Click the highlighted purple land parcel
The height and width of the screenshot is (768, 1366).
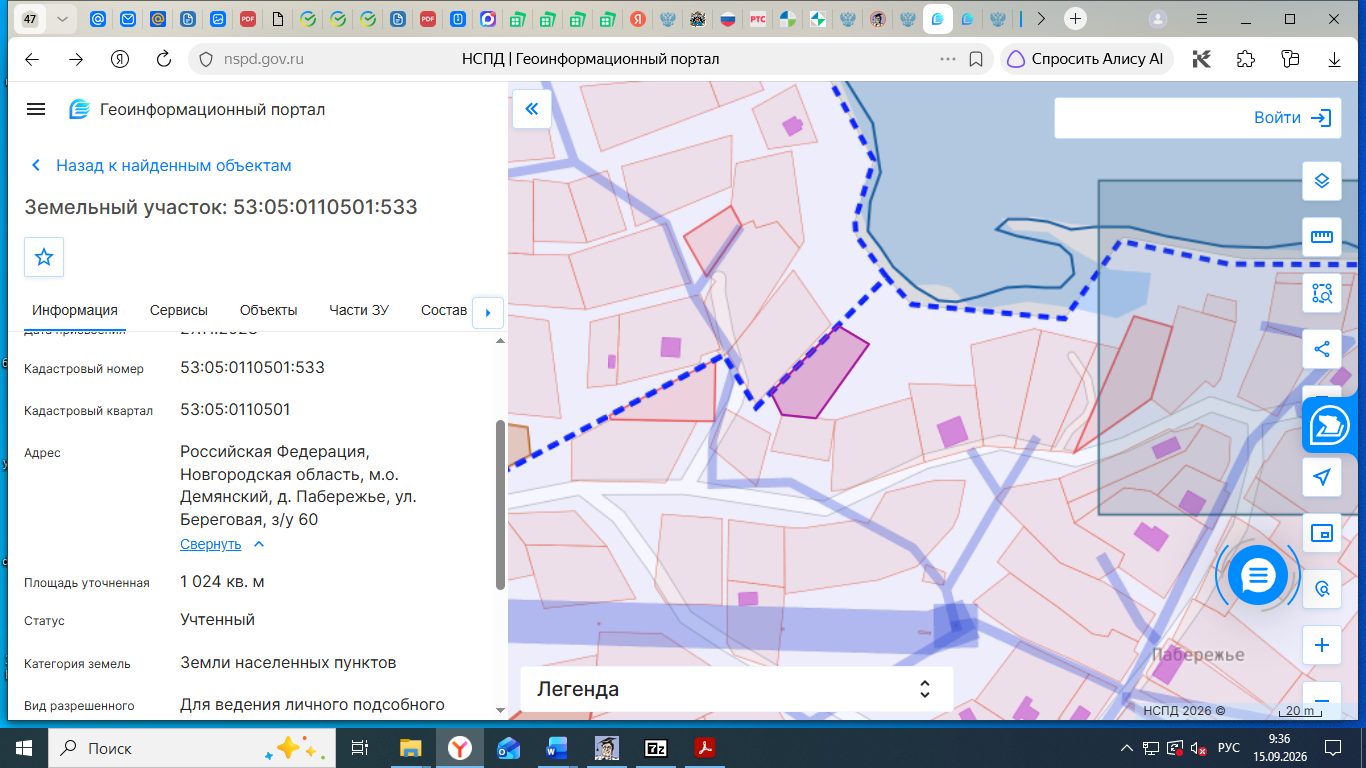coord(819,374)
